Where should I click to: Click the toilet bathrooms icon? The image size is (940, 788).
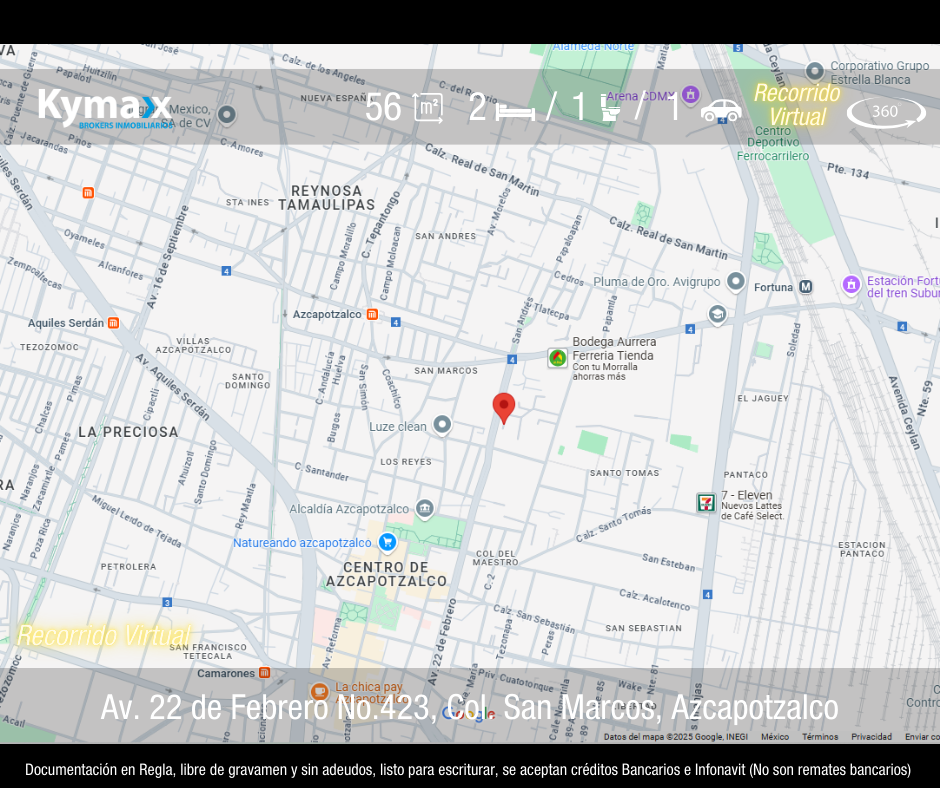[610, 109]
